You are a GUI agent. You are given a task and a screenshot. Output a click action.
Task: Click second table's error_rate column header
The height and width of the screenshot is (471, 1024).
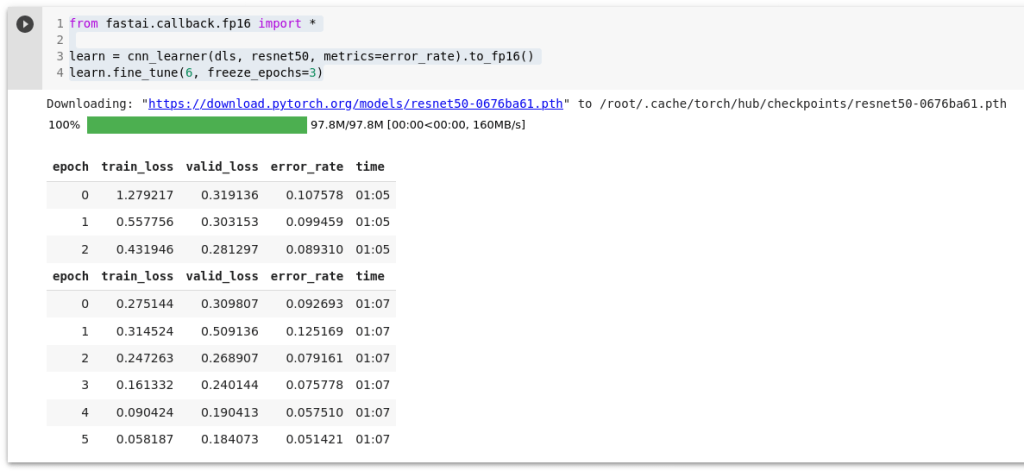coord(307,276)
